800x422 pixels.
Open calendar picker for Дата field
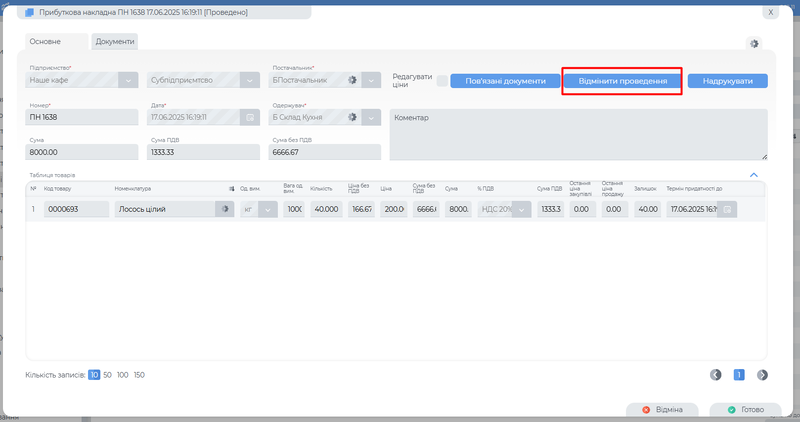250,117
